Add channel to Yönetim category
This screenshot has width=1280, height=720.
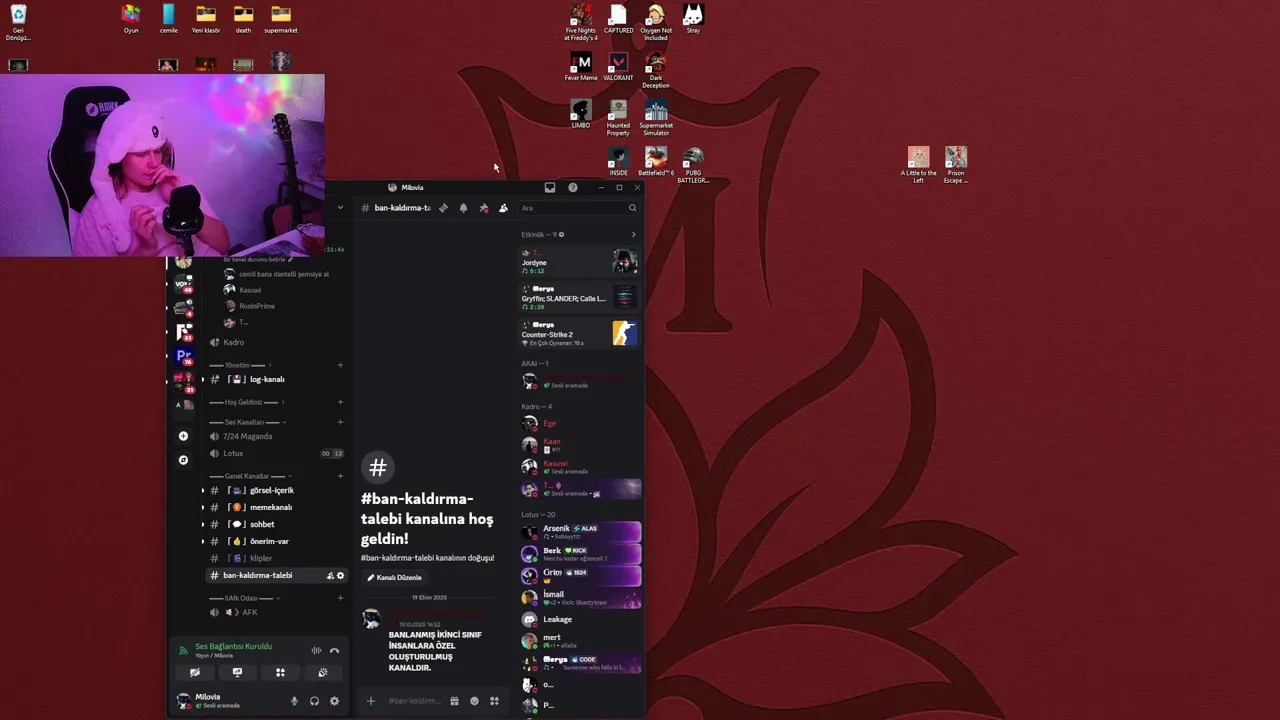click(340, 365)
